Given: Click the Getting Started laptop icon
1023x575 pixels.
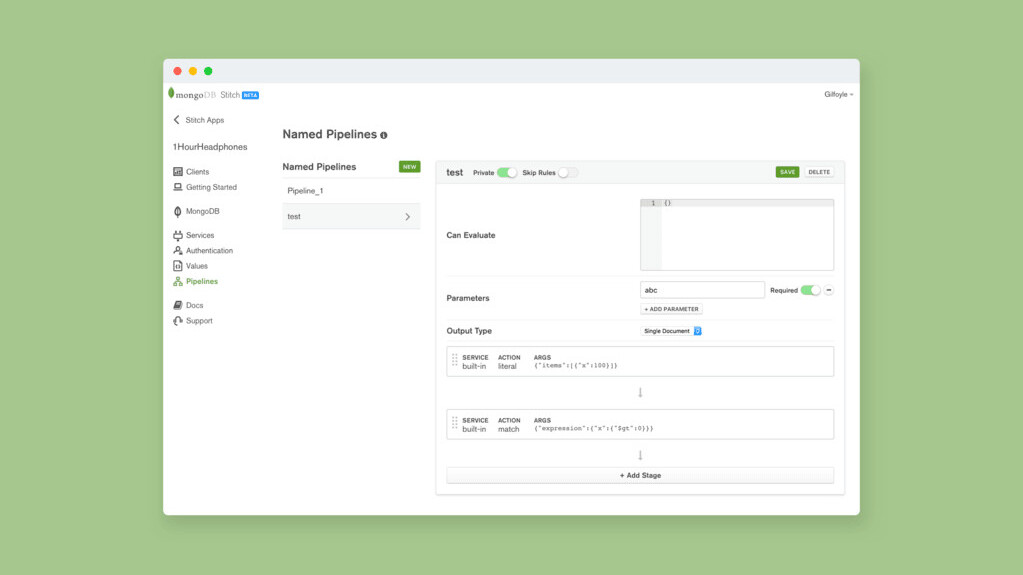Looking at the screenshot, I should click(x=178, y=187).
